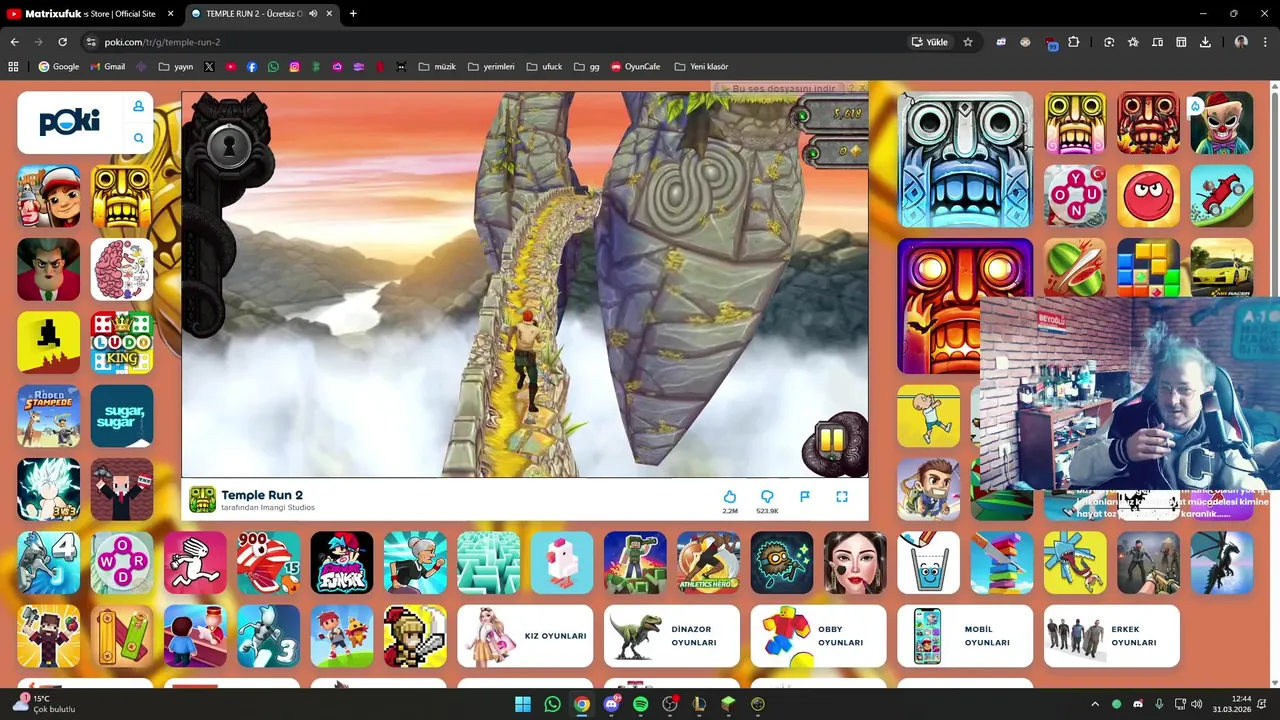
Task: Show hidden system tray icons
Action: coord(1095,704)
